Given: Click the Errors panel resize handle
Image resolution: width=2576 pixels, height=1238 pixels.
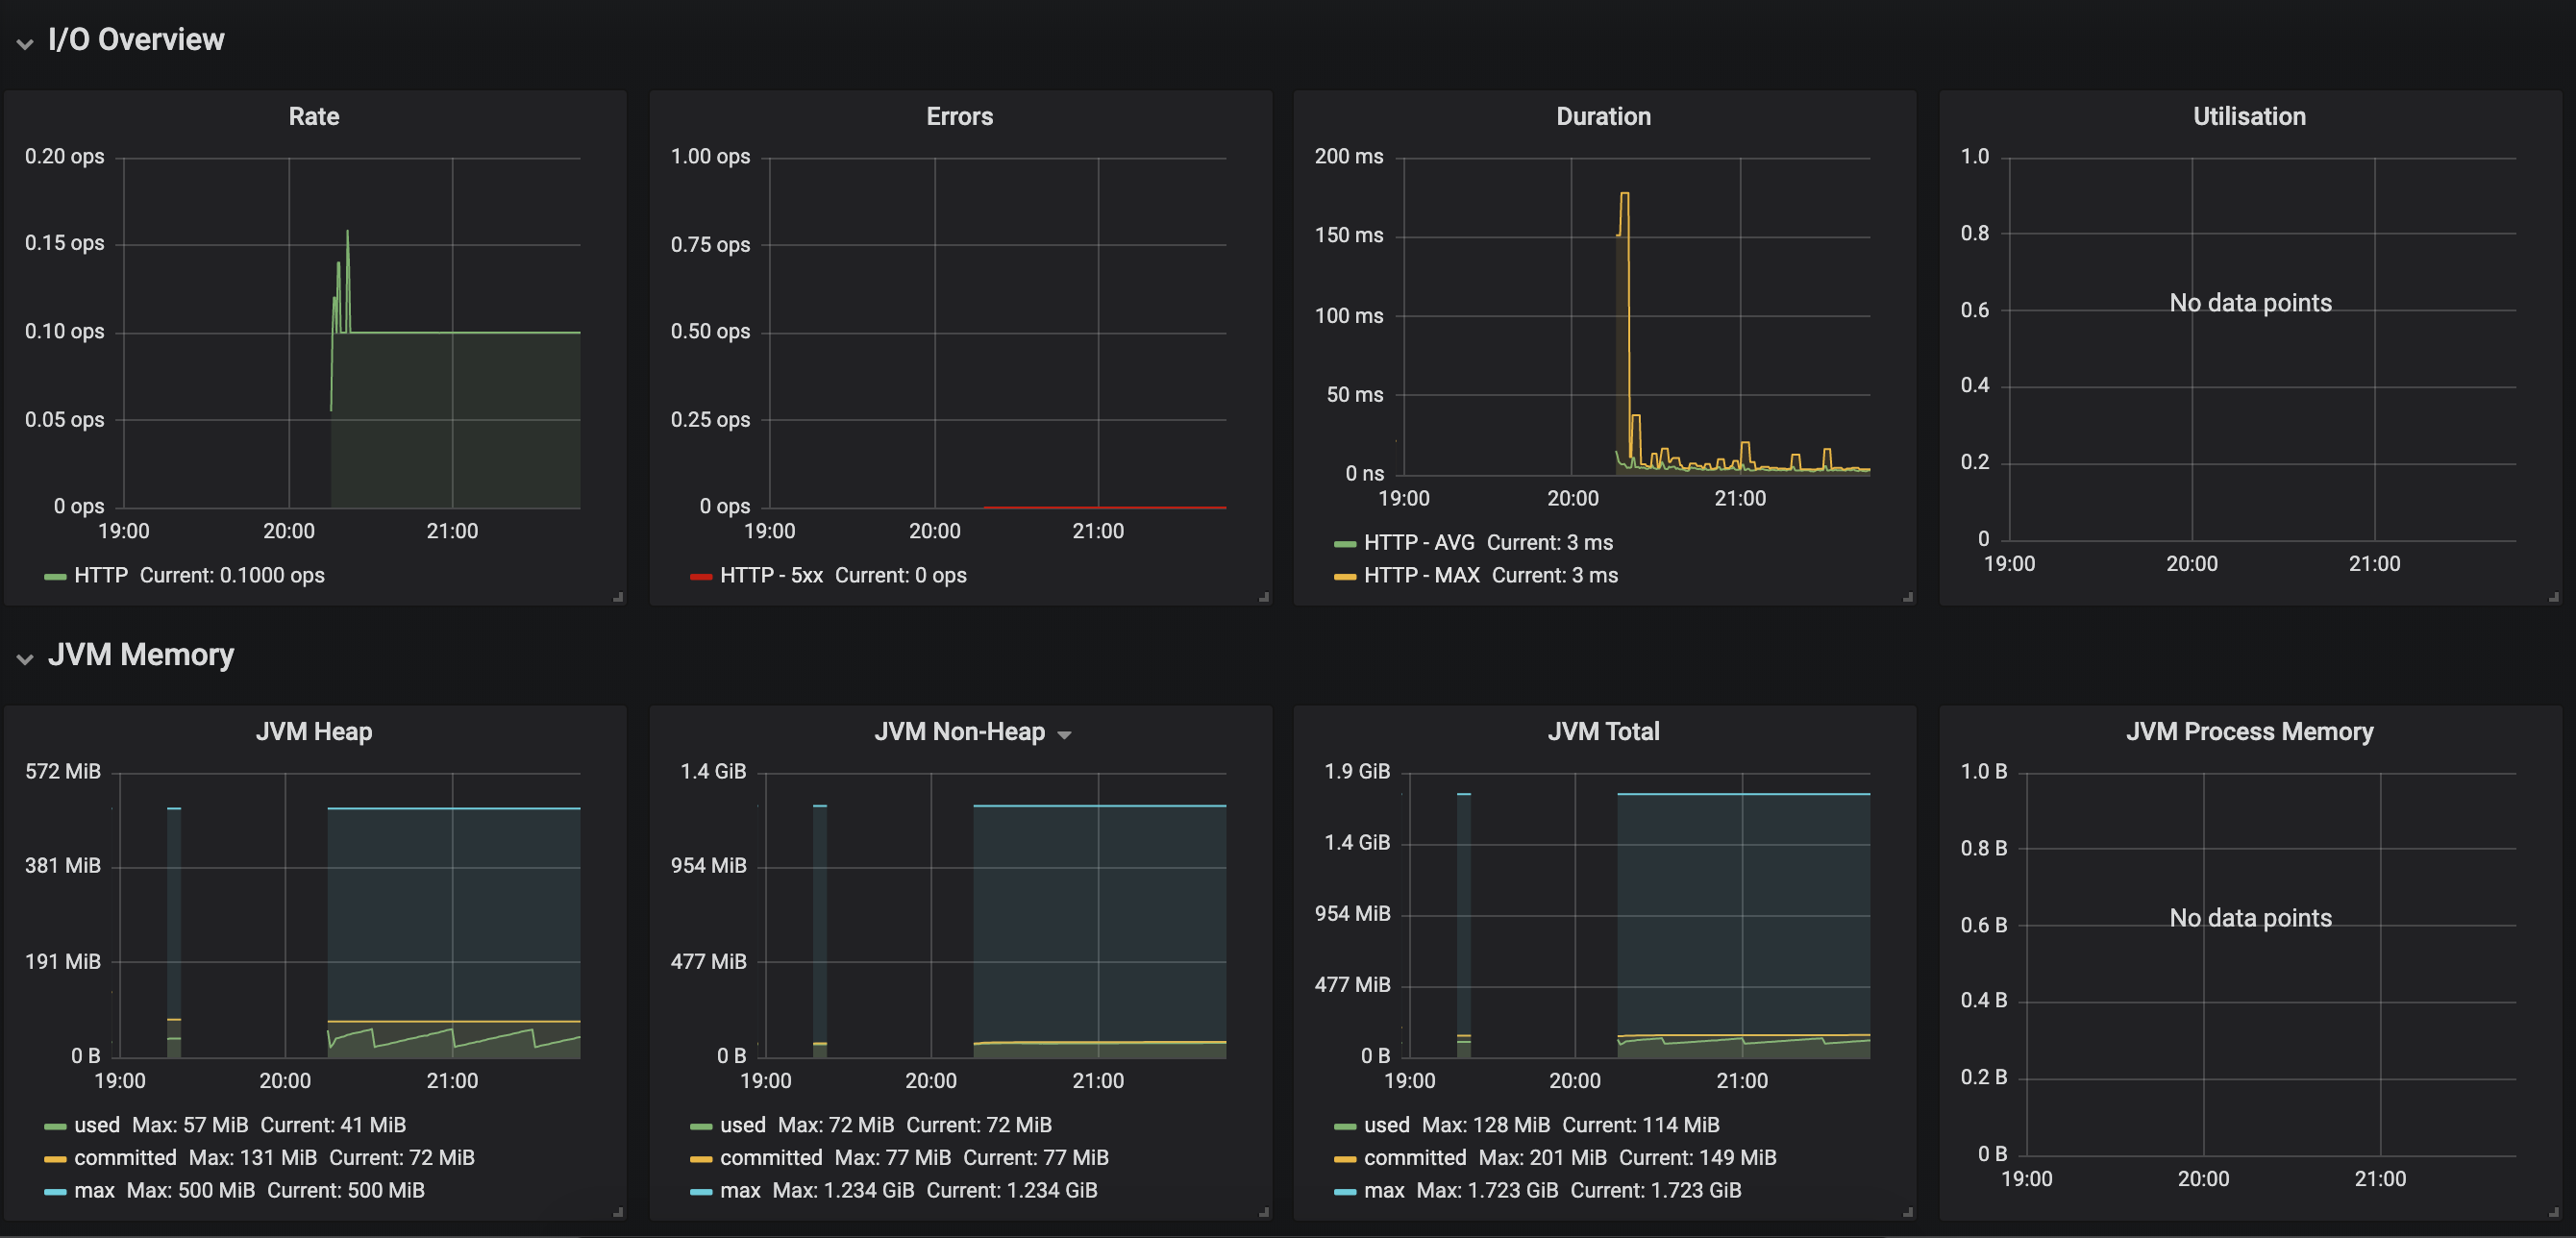Looking at the screenshot, I should point(1264,597).
